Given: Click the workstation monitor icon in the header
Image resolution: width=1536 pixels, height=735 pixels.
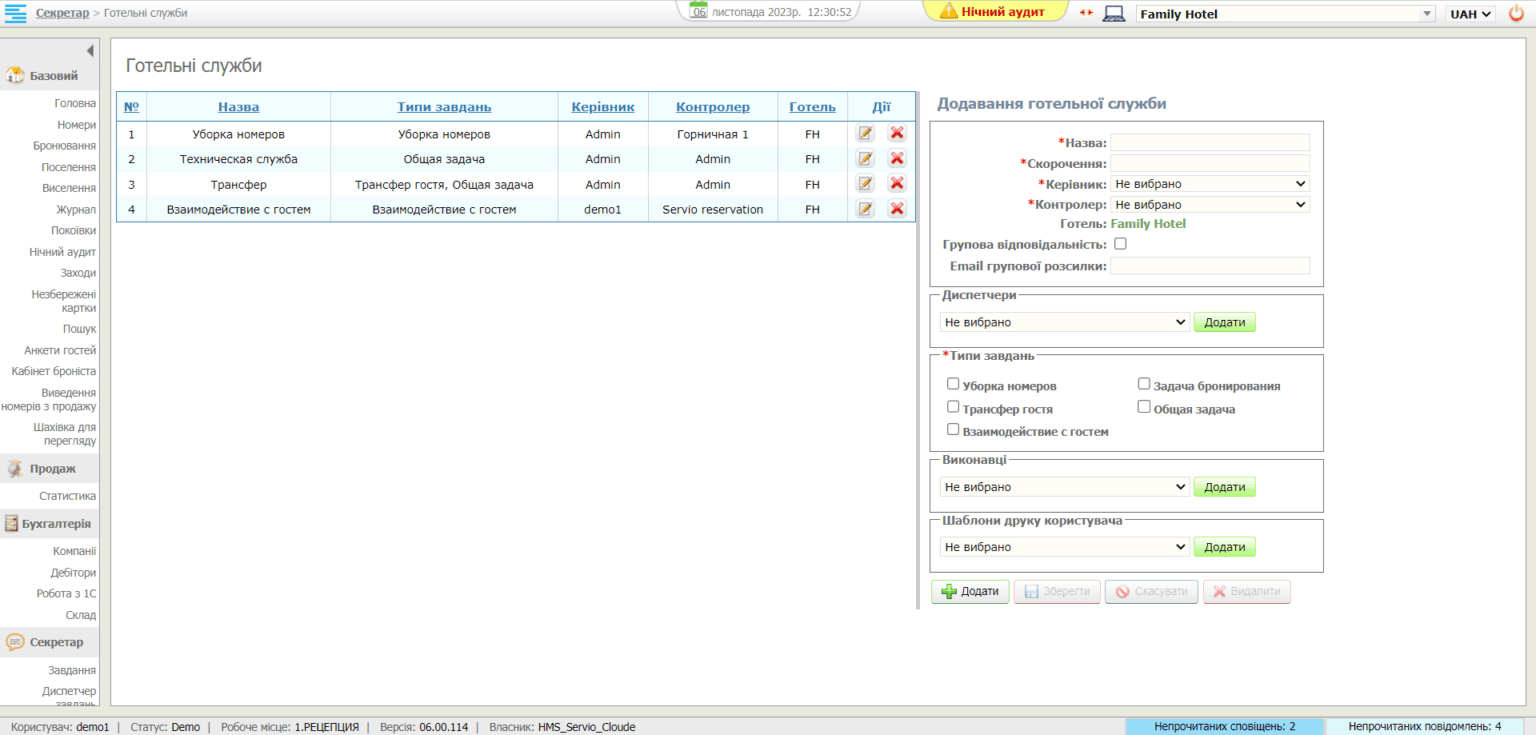Looking at the screenshot, I should (x=1113, y=13).
